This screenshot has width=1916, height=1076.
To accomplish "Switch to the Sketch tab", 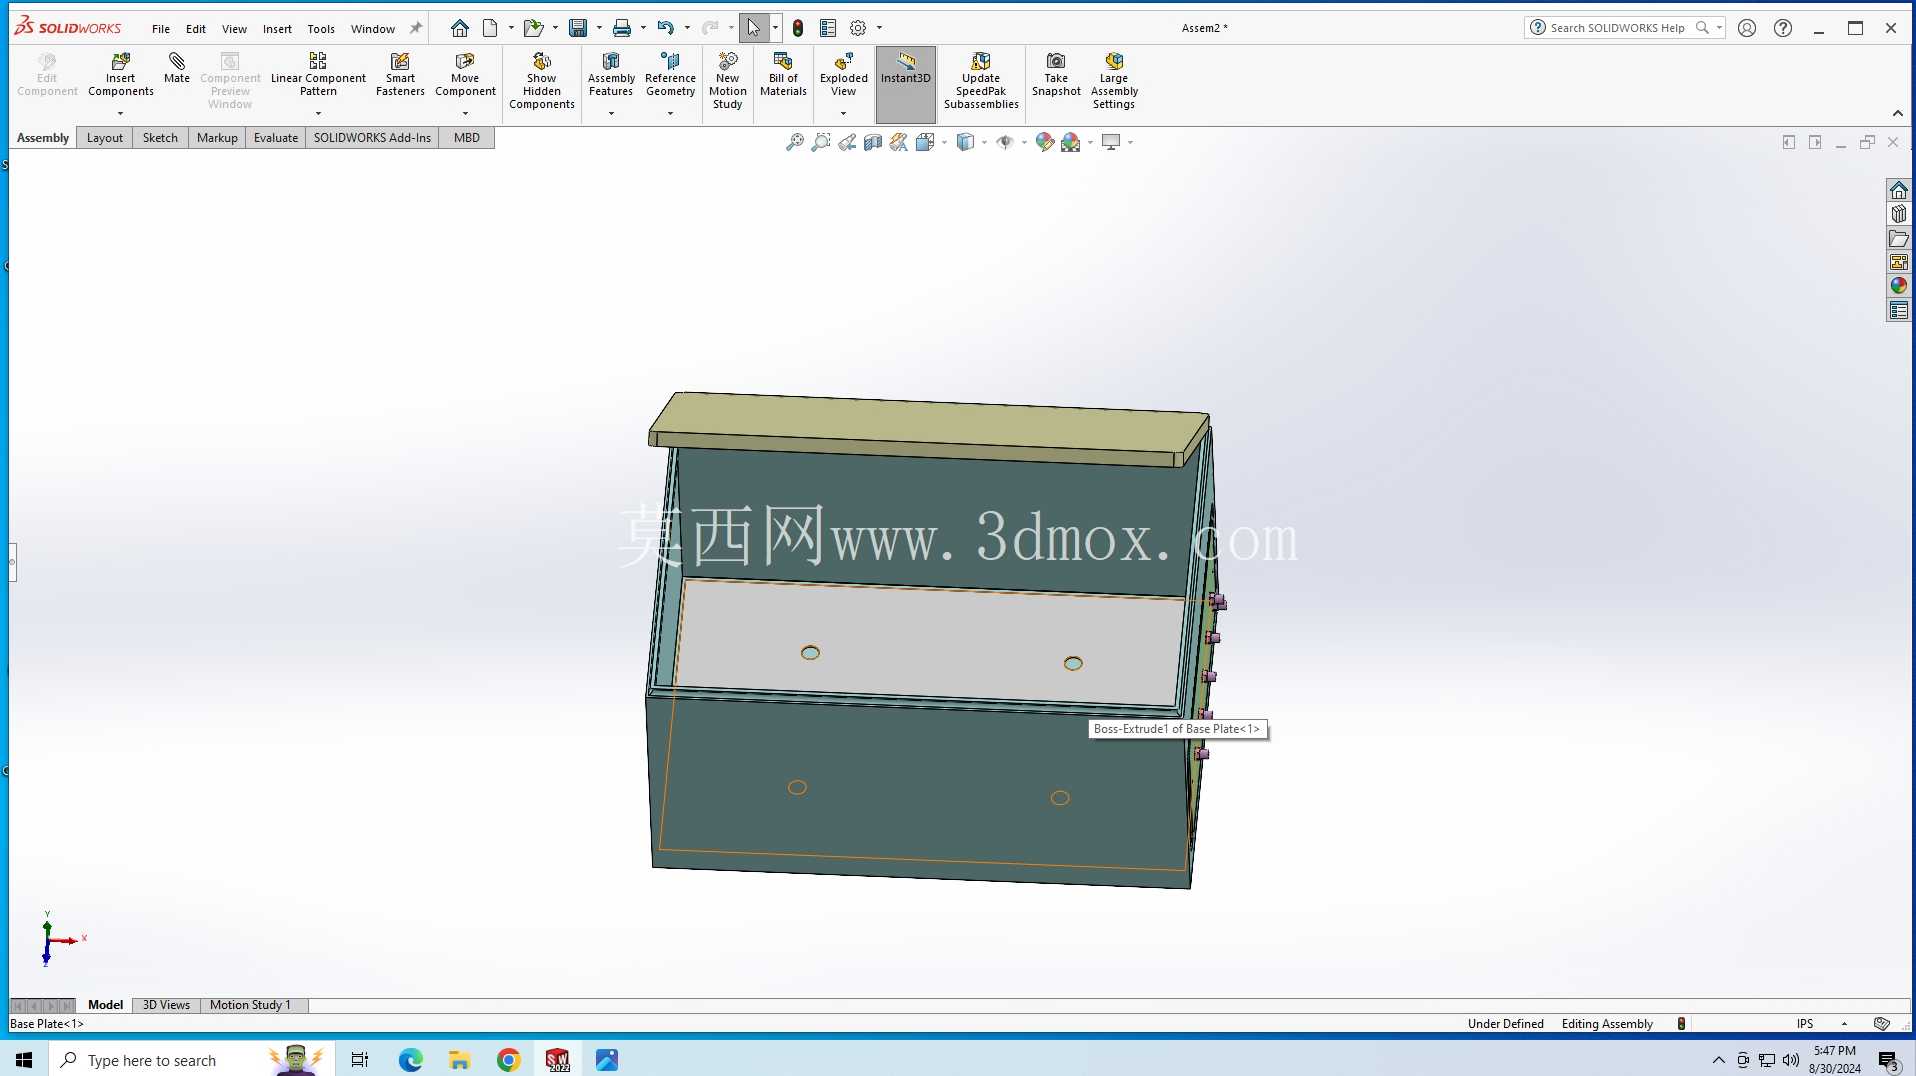I will [x=160, y=138].
